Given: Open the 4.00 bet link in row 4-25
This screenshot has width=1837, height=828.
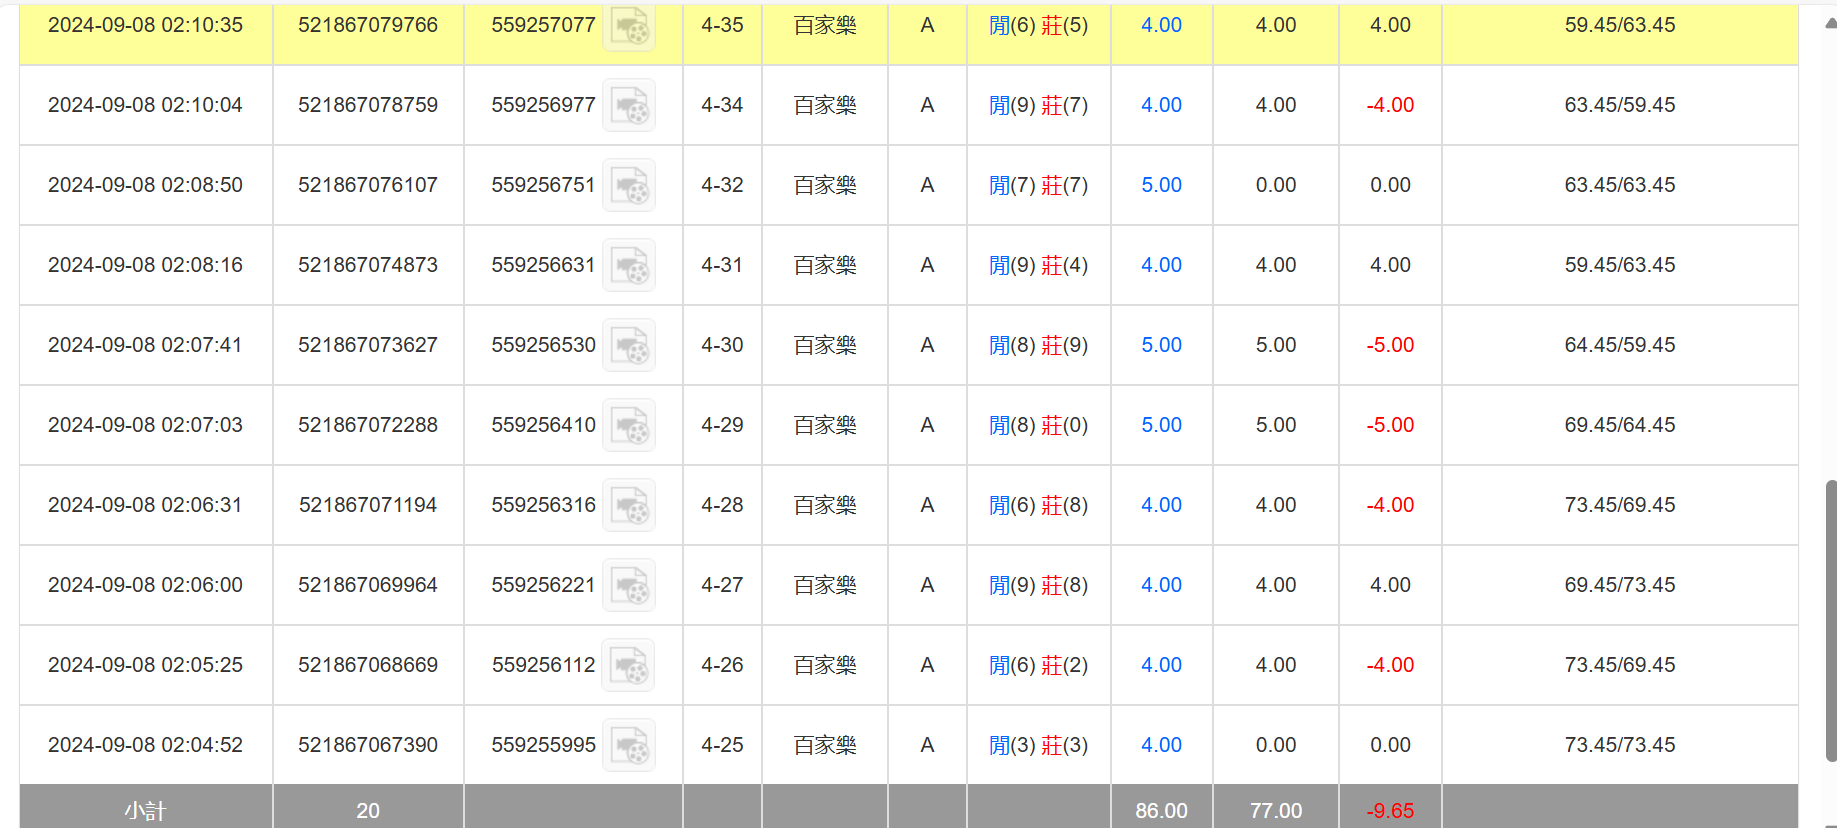Looking at the screenshot, I should click(1161, 745).
